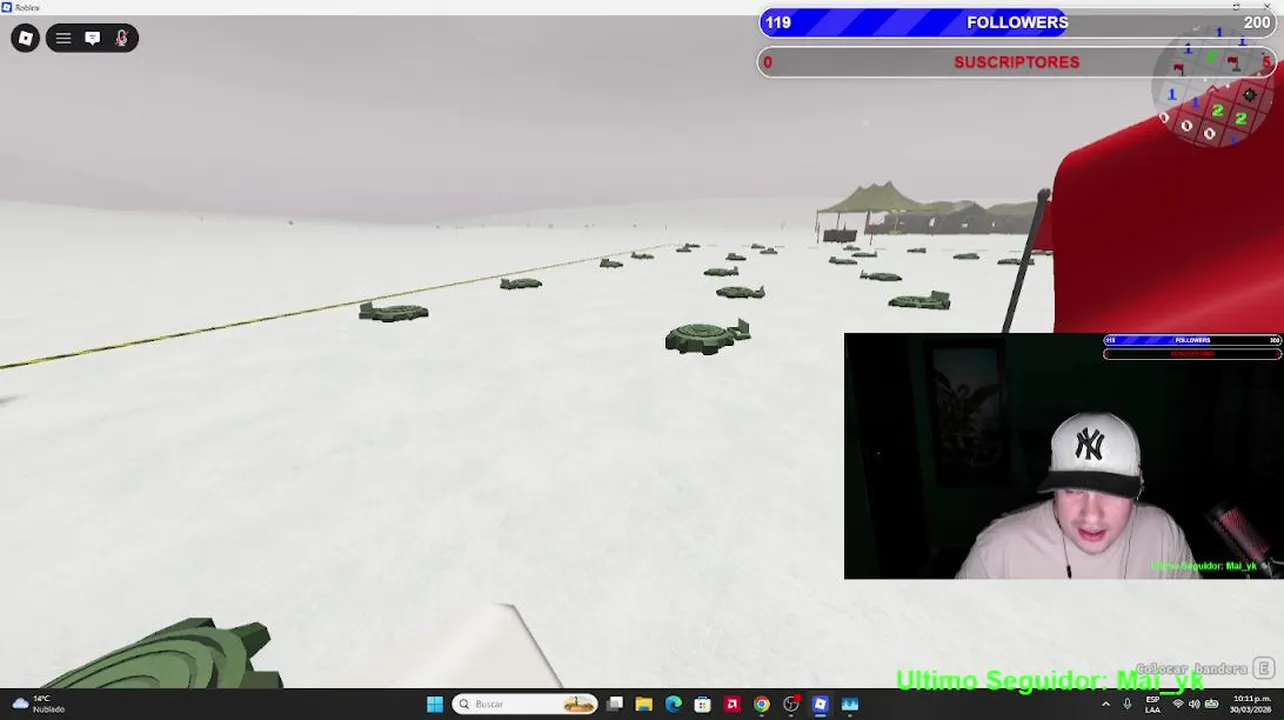Click the Roblox window title bar icon
This screenshot has width=1284, height=720.
[7, 7]
